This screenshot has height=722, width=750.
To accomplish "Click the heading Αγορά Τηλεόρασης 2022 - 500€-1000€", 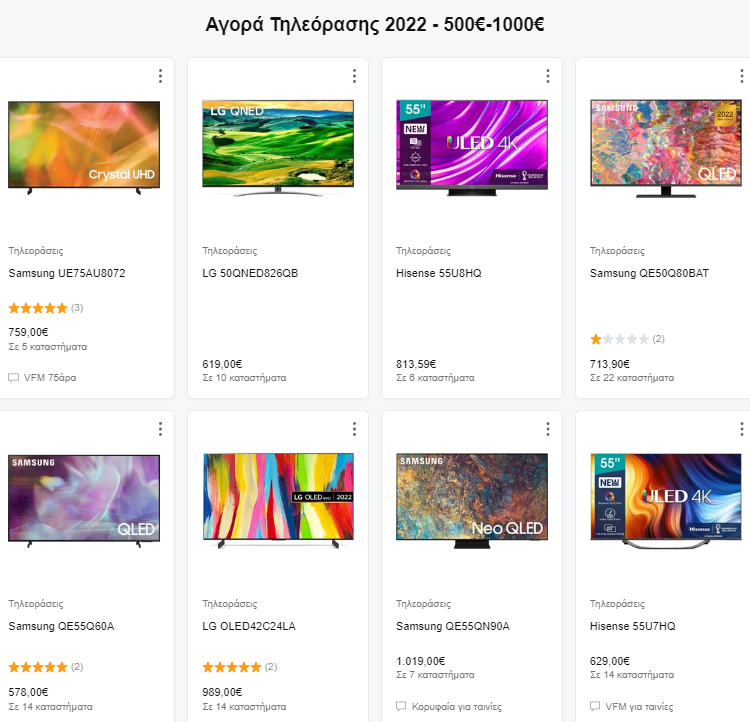I will pyautogui.click(x=375, y=24).
